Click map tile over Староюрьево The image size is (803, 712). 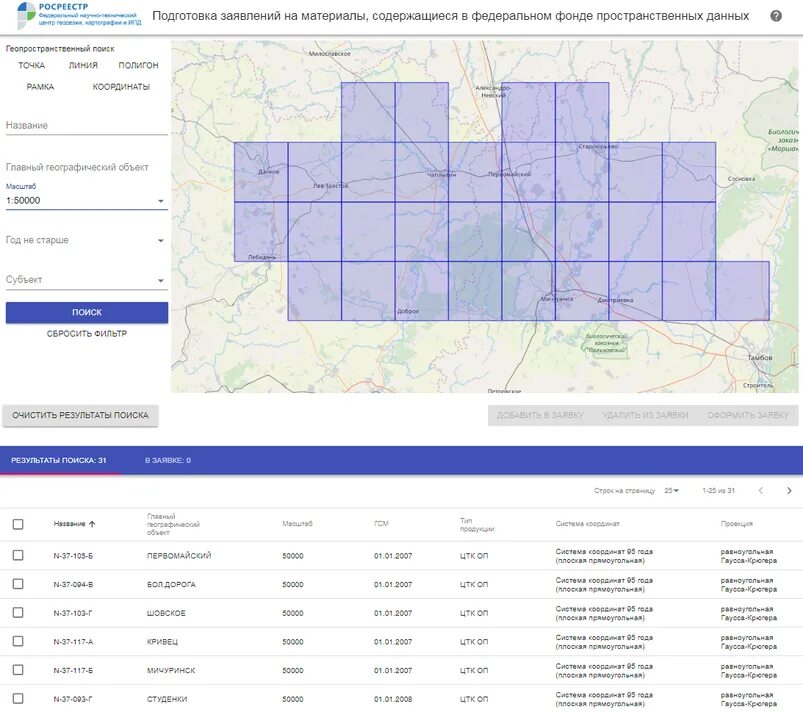click(x=582, y=172)
